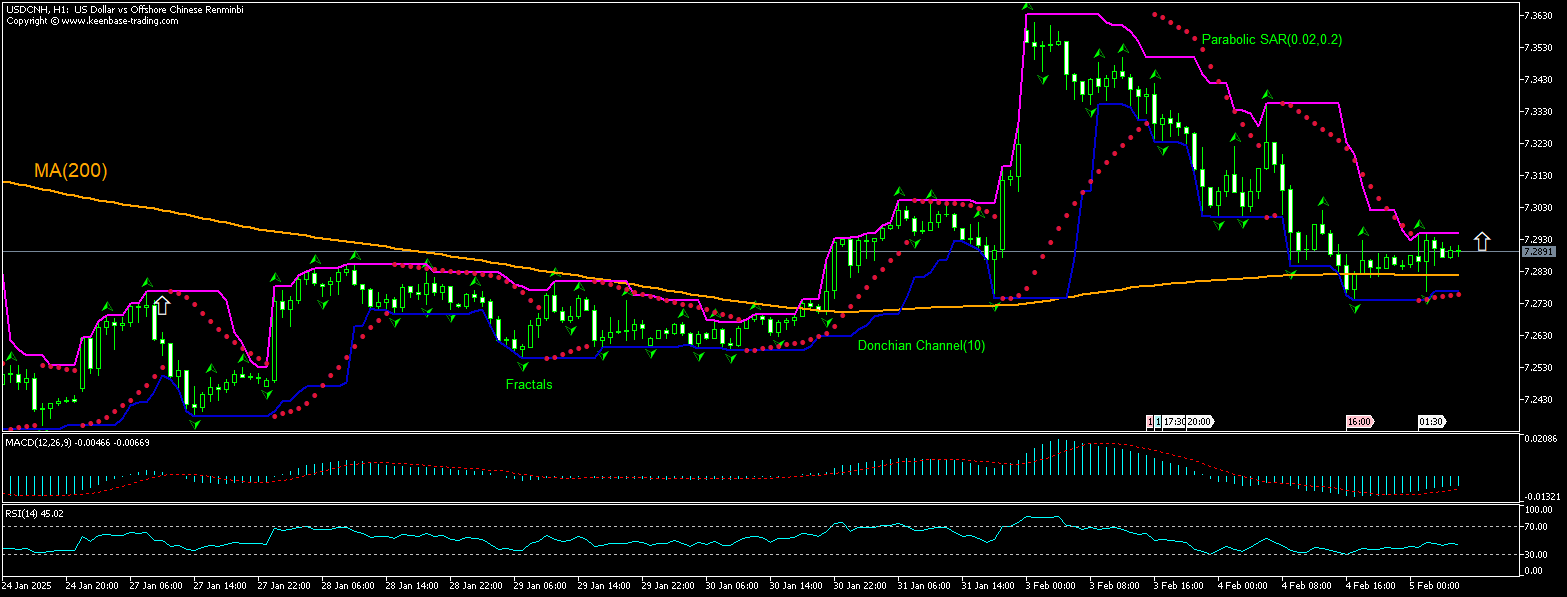
Task: Click the light blue '1' event flag
Action: coord(1158,422)
